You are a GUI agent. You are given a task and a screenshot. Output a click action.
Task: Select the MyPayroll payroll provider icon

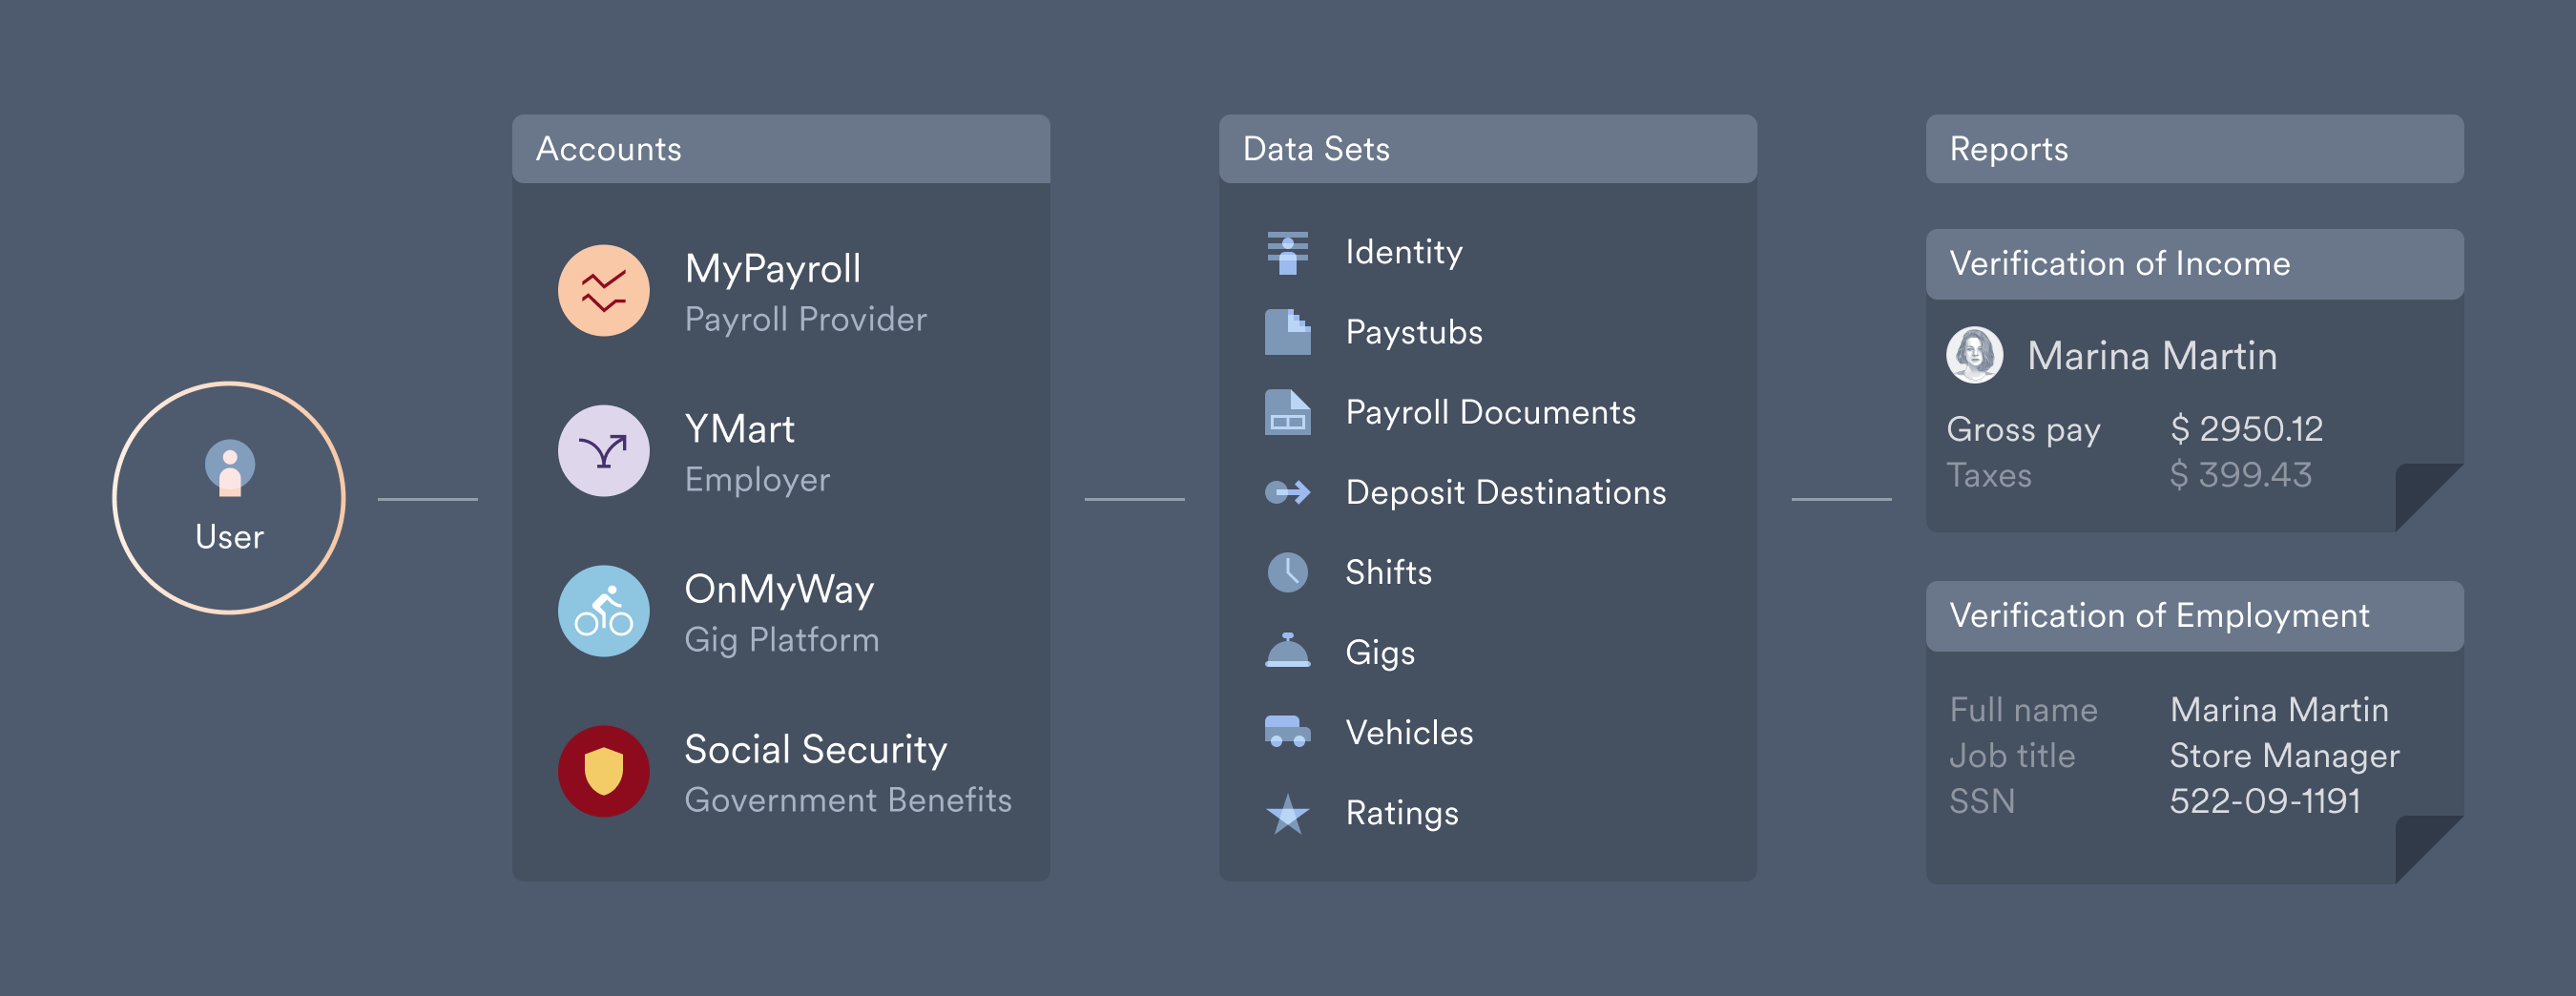(604, 290)
